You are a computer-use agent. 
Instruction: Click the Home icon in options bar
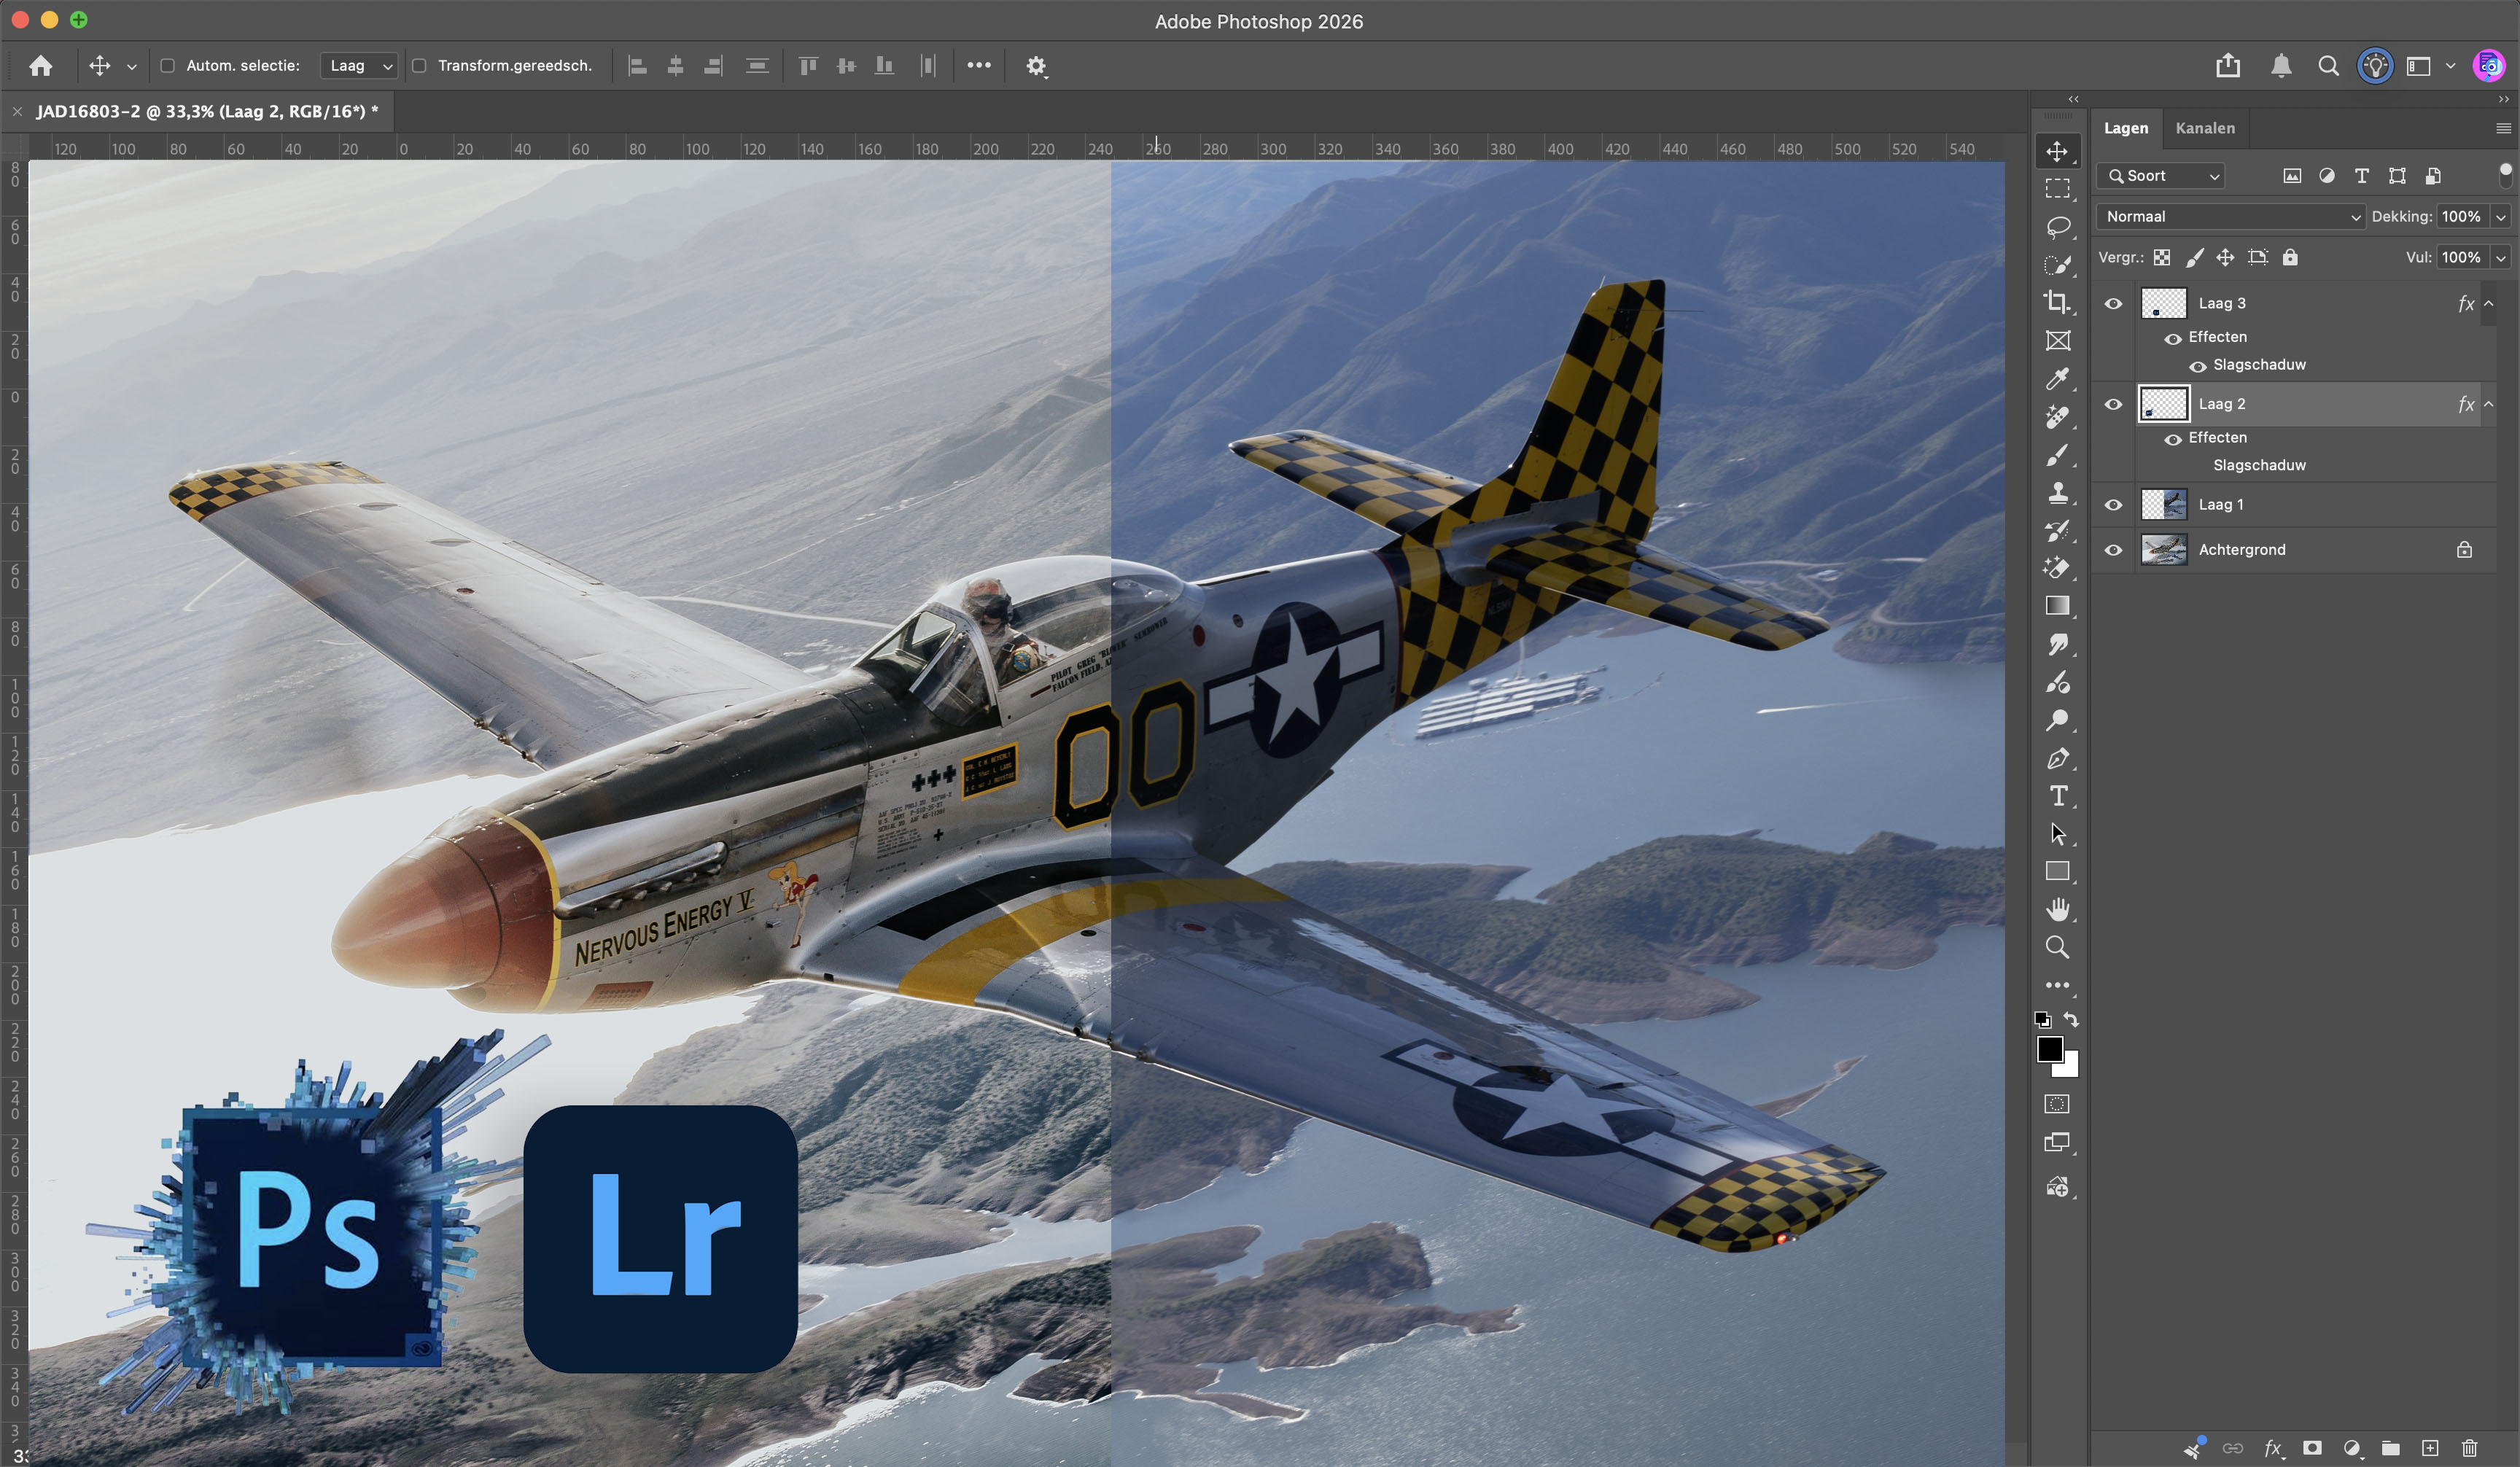[x=41, y=66]
